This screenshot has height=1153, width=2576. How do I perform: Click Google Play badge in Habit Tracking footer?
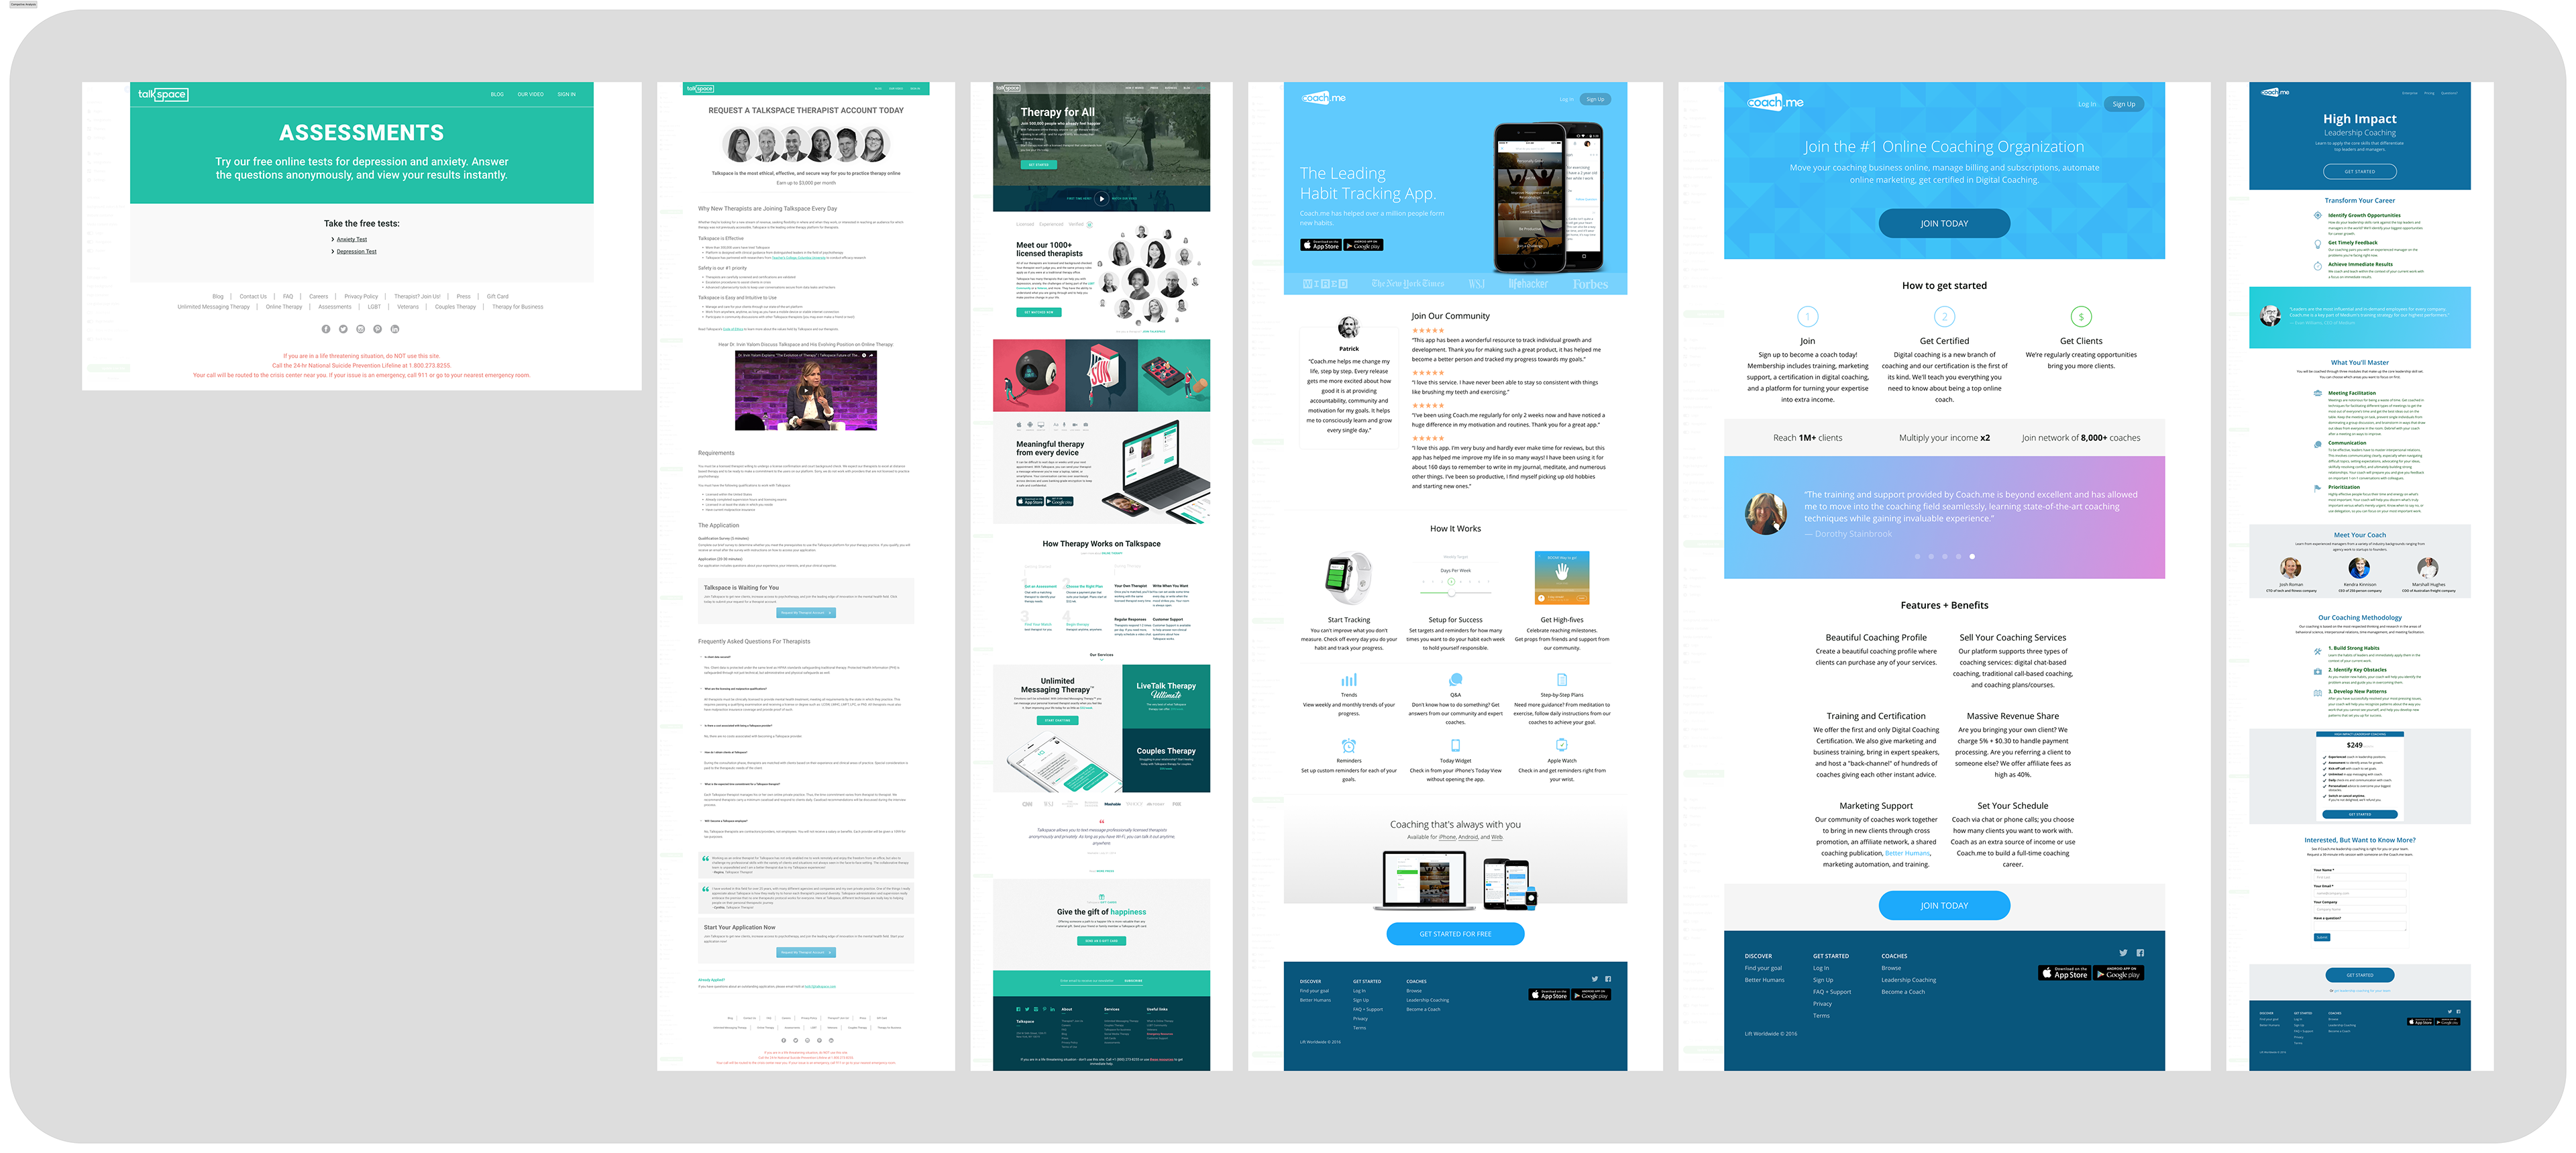point(1590,995)
